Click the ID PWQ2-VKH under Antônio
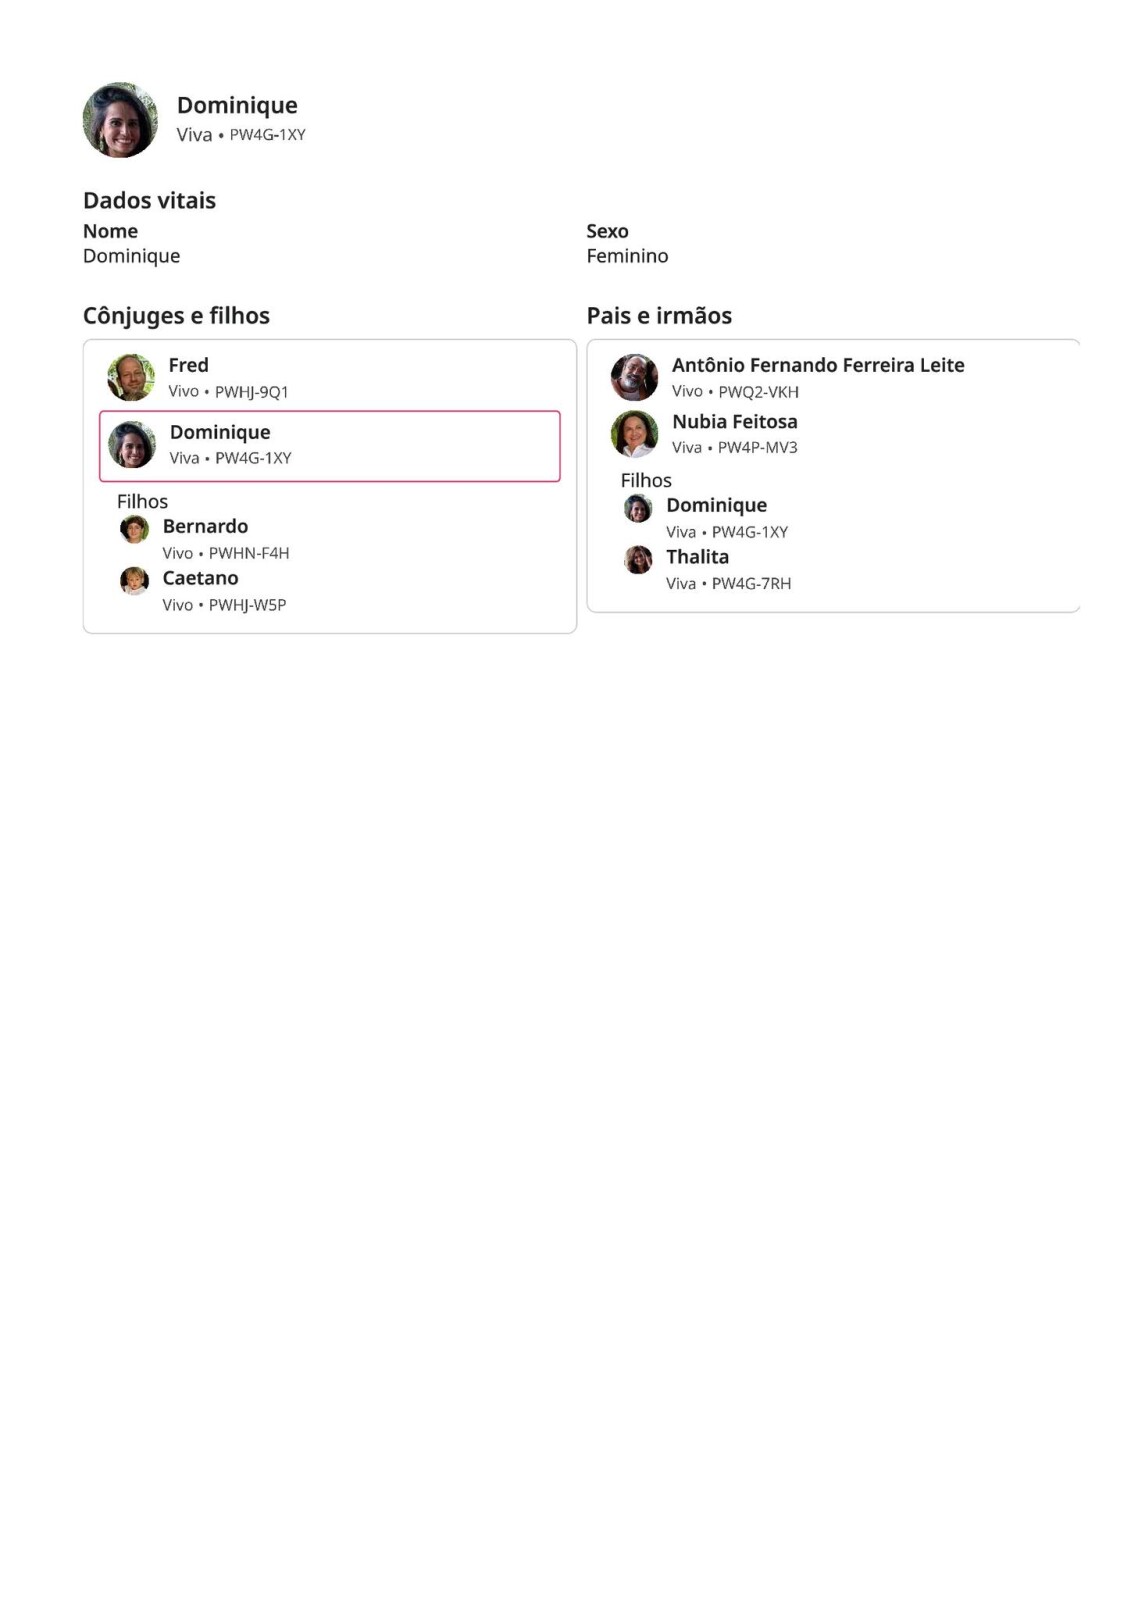The width and height of the screenshot is (1131, 1600). 758,392
